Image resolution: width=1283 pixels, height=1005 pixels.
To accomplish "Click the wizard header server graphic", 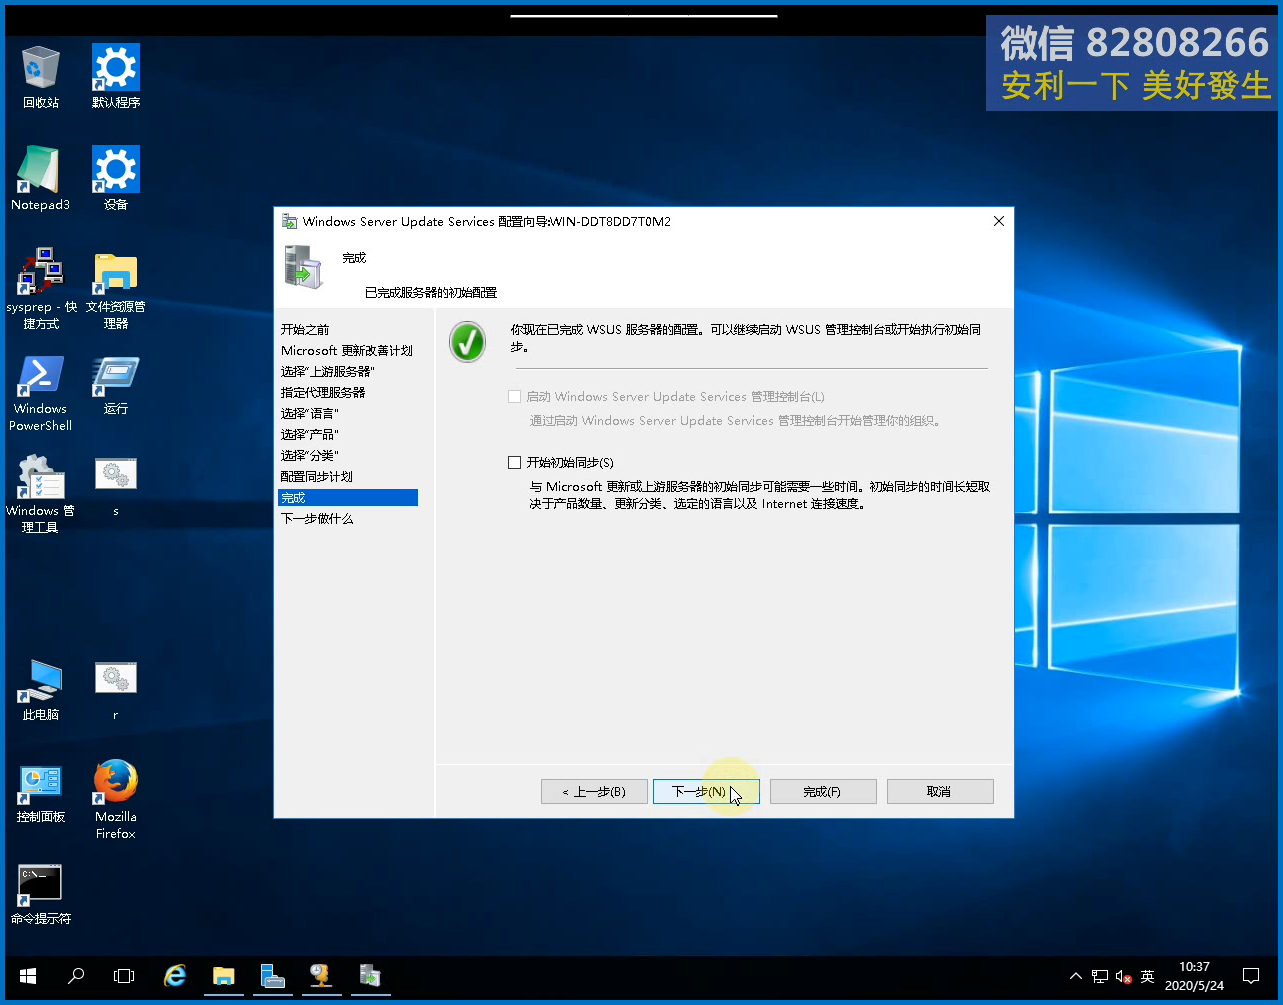I will [304, 267].
